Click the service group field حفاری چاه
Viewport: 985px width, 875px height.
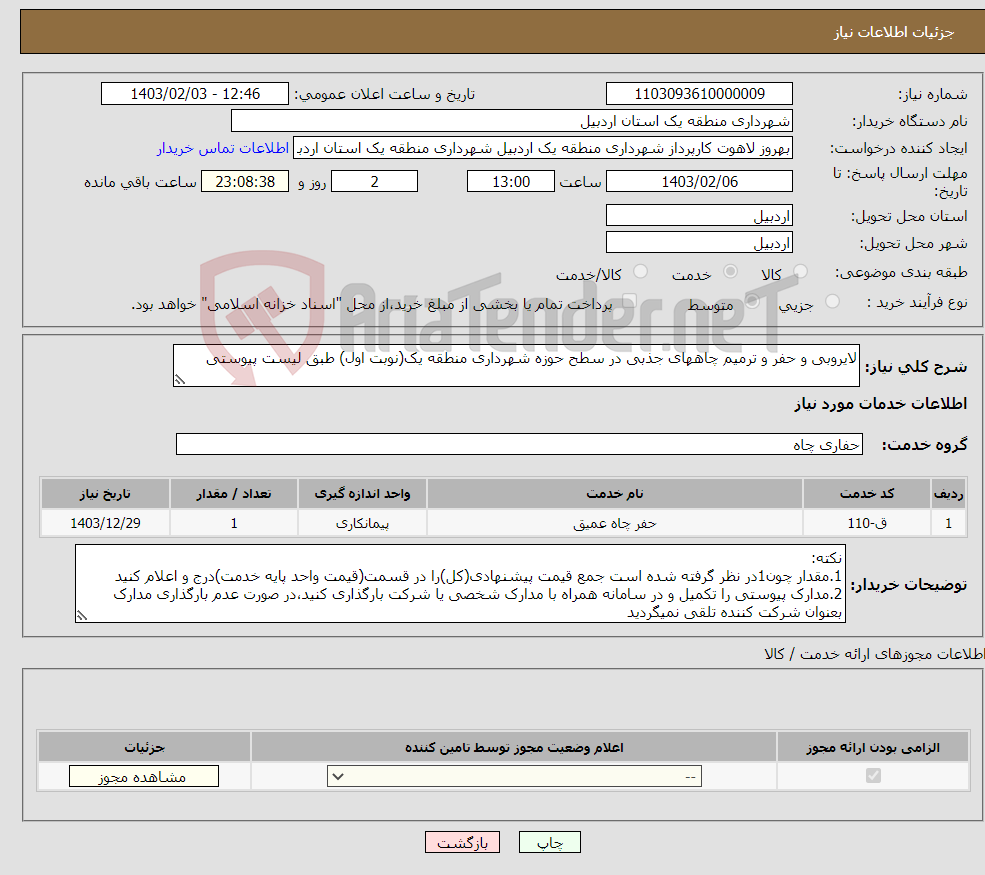pos(520,444)
